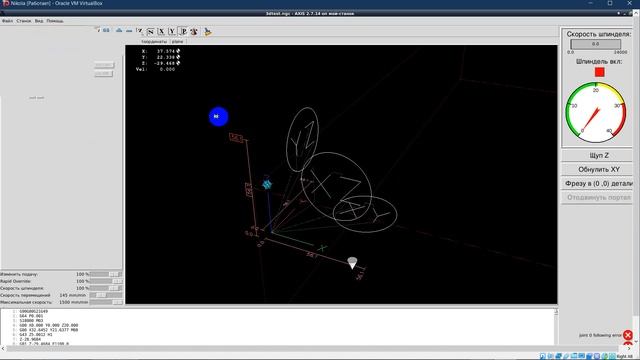
Task: Click the cone tool marker in preview
Action: pyautogui.click(x=352, y=262)
